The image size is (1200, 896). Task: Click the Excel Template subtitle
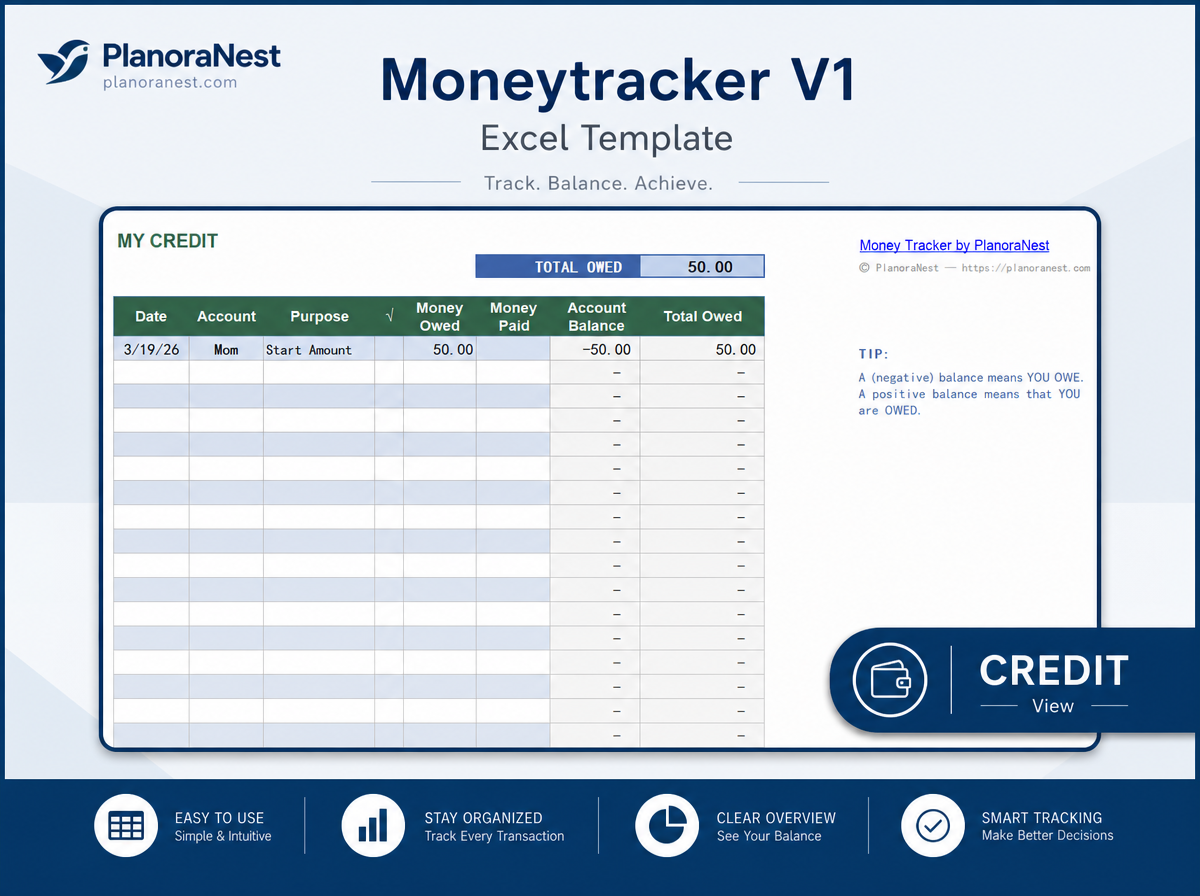tap(606, 138)
